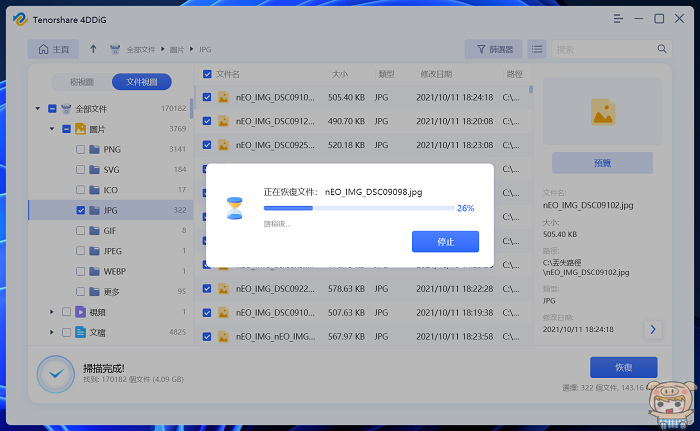Screen dimensions: 700x431
Task: Click the search magnifier icon
Action: (x=662, y=49)
